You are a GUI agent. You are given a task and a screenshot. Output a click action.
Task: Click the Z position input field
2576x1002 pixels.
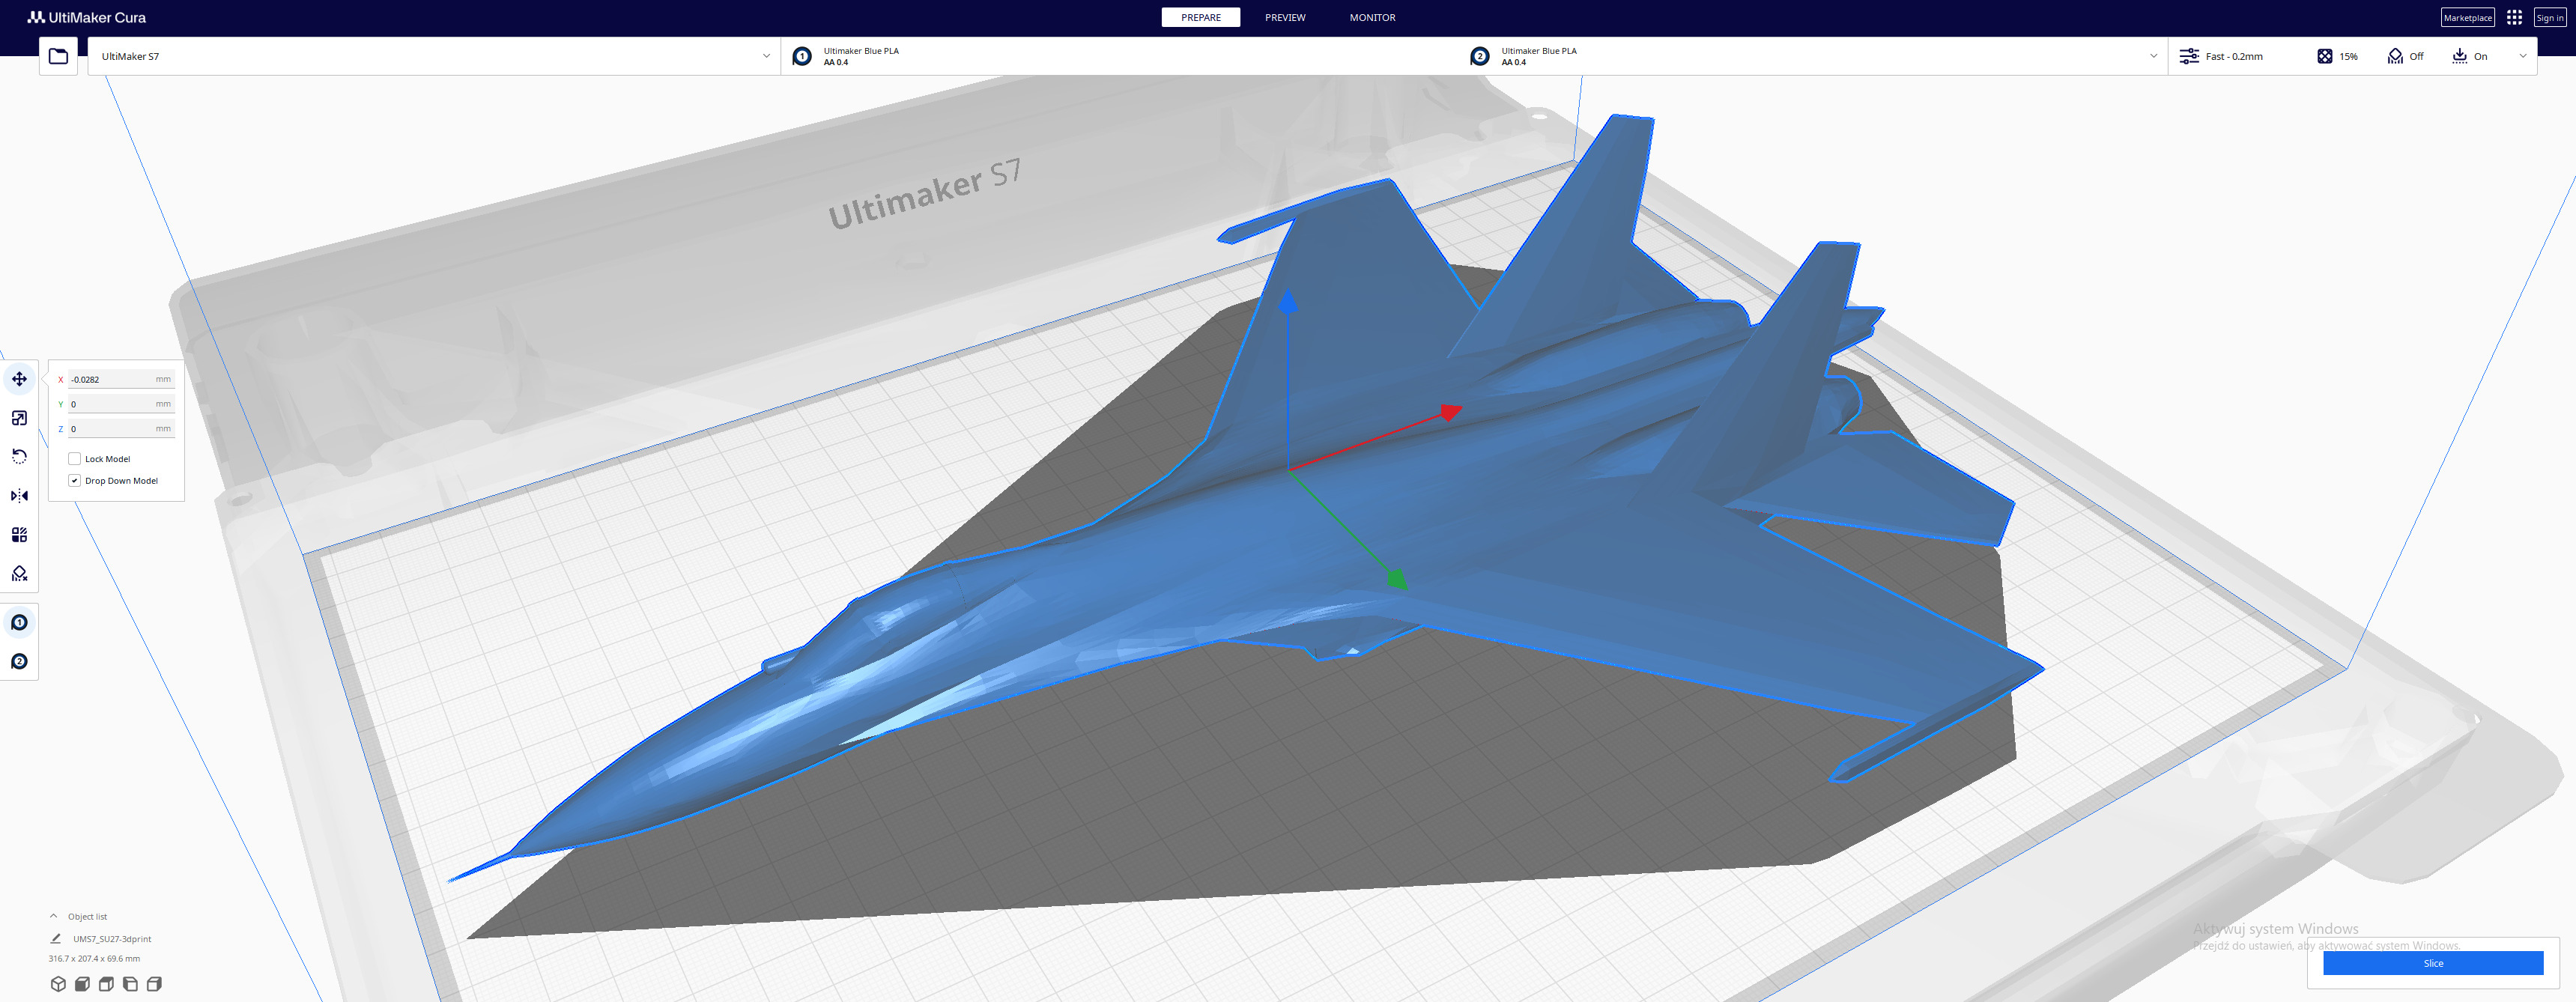point(121,429)
